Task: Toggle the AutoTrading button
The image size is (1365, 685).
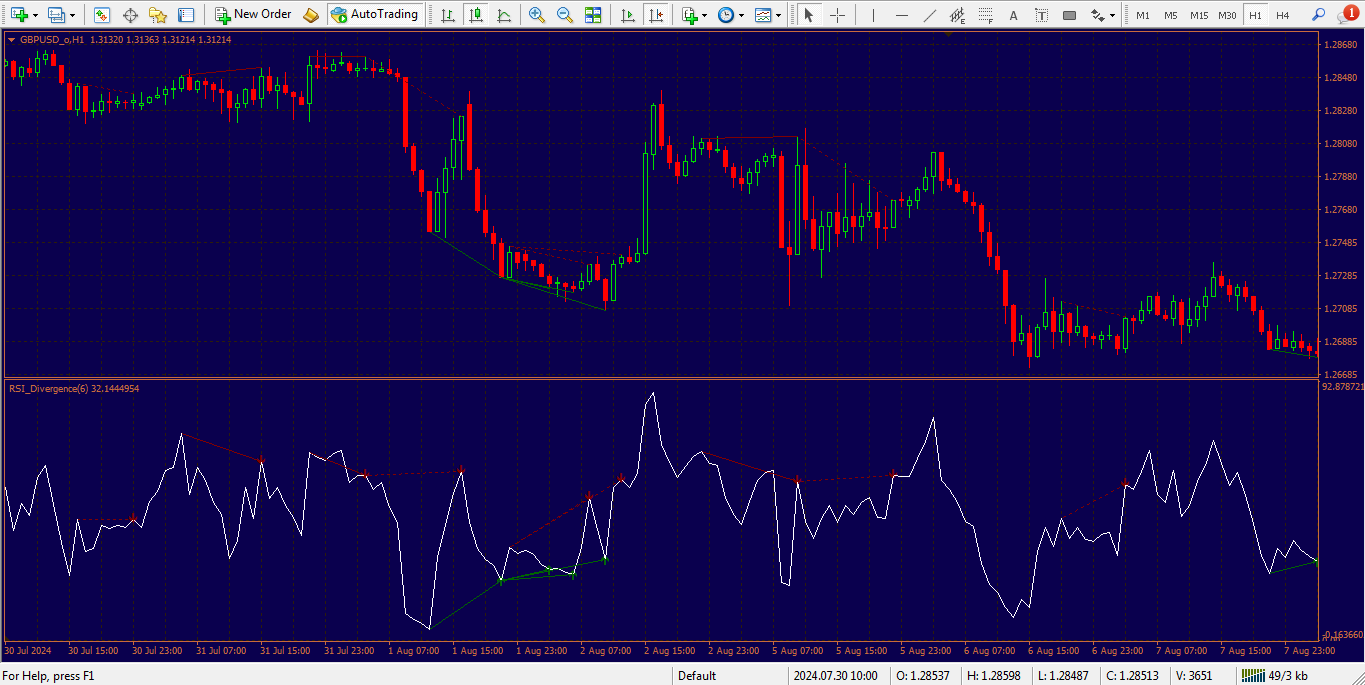Action: coord(374,14)
